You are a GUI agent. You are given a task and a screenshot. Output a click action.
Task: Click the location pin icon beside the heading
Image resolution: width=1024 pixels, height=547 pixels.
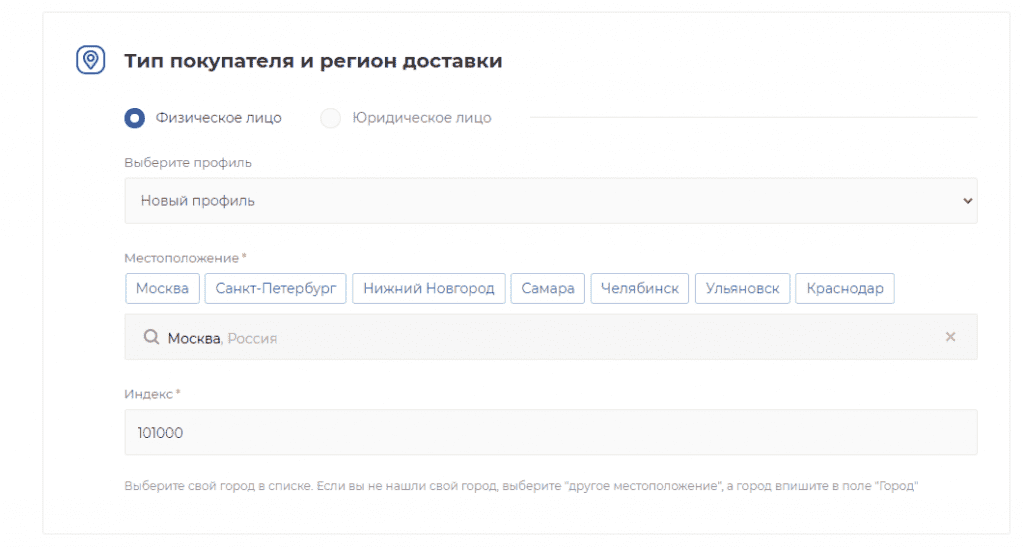tap(91, 60)
